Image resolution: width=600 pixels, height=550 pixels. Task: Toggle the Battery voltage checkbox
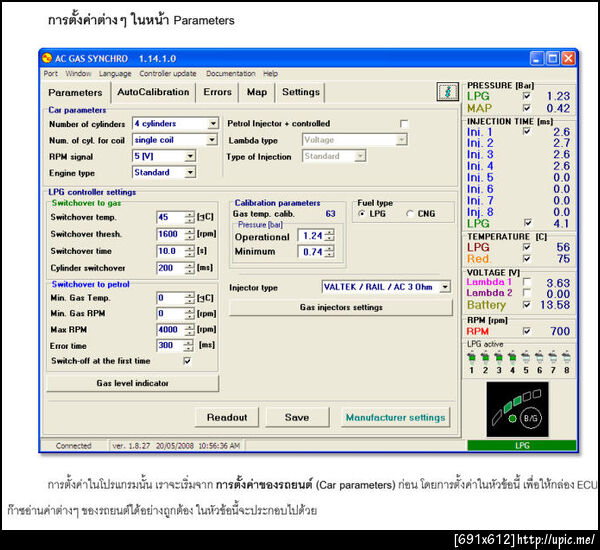tap(527, 305)
